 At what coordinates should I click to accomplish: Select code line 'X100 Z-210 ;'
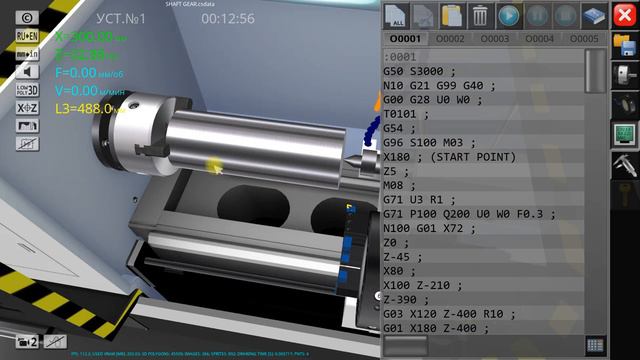click(484, 286)
